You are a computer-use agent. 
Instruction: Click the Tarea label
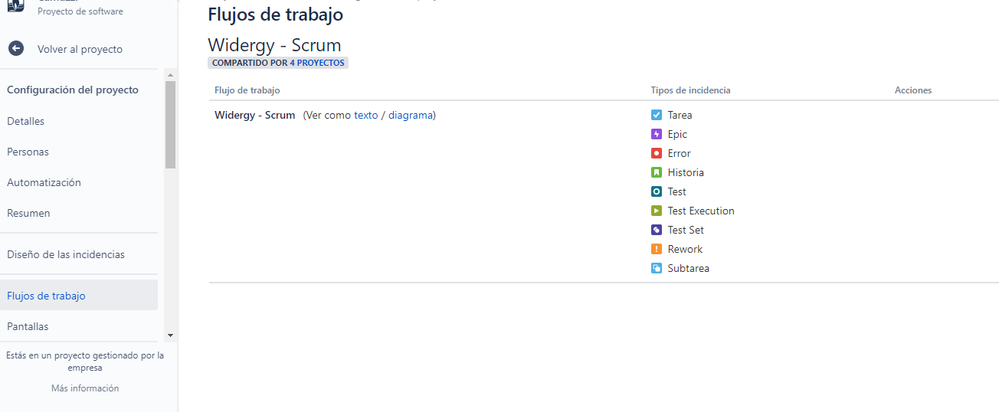click(680, 115)
